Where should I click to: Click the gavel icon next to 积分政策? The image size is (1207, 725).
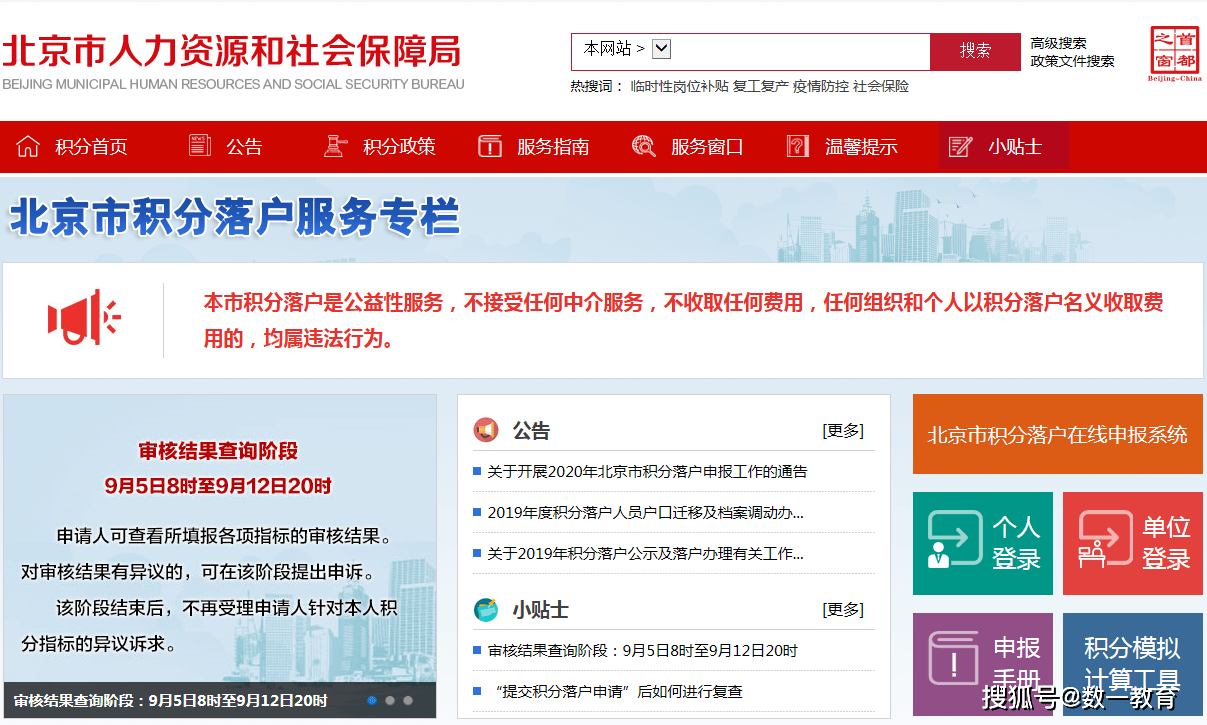[335, 146]
